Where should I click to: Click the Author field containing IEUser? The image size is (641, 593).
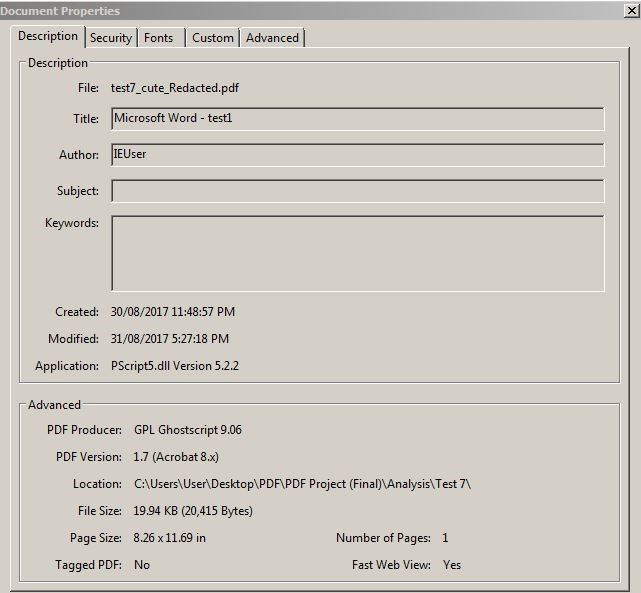click(358, 155)
